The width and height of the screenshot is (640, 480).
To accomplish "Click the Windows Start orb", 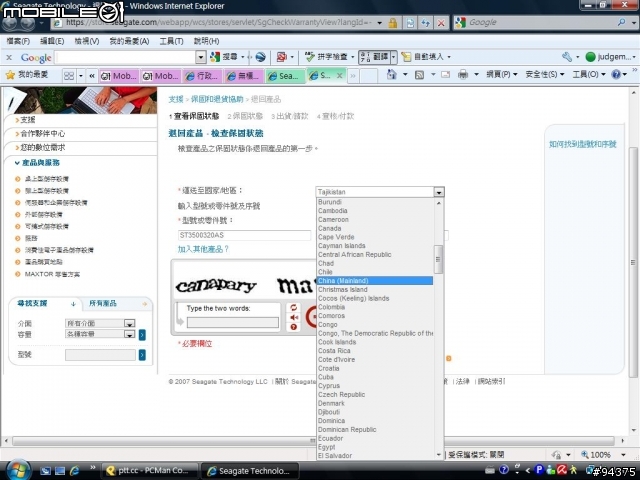I will [18, 471].
